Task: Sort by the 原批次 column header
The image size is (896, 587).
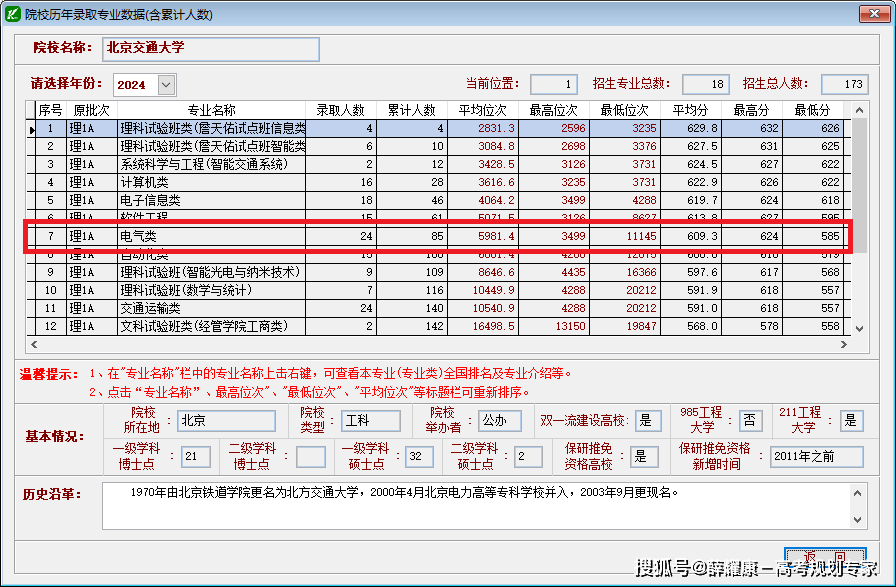Action: point(91,110)
